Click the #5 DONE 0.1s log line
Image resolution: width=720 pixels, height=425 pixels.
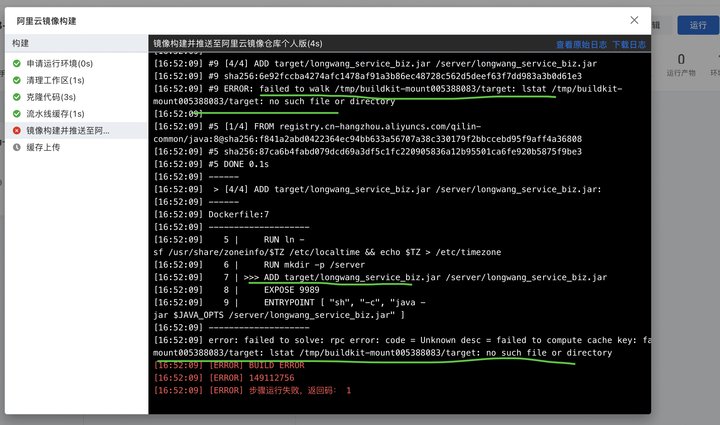pos(211,164)
